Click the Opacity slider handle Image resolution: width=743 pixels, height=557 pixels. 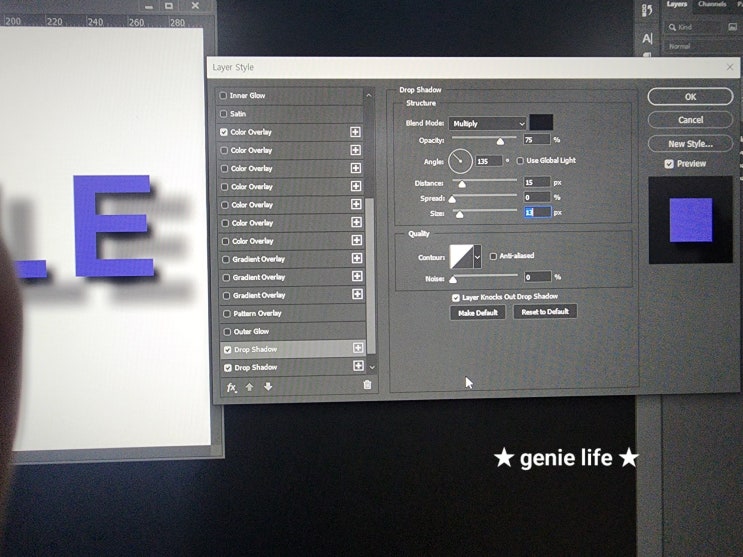(x=500, y=141)
